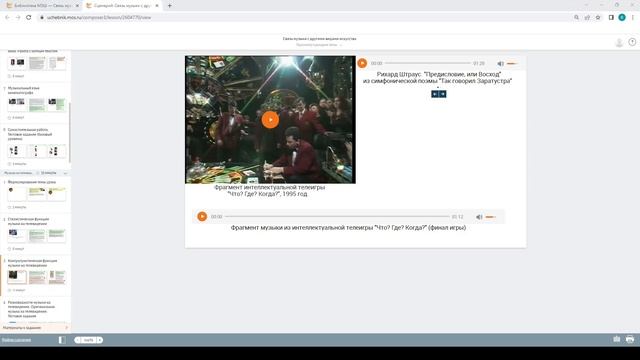
Task: Bookmark this page with the star icon
Action: point(598,18)
